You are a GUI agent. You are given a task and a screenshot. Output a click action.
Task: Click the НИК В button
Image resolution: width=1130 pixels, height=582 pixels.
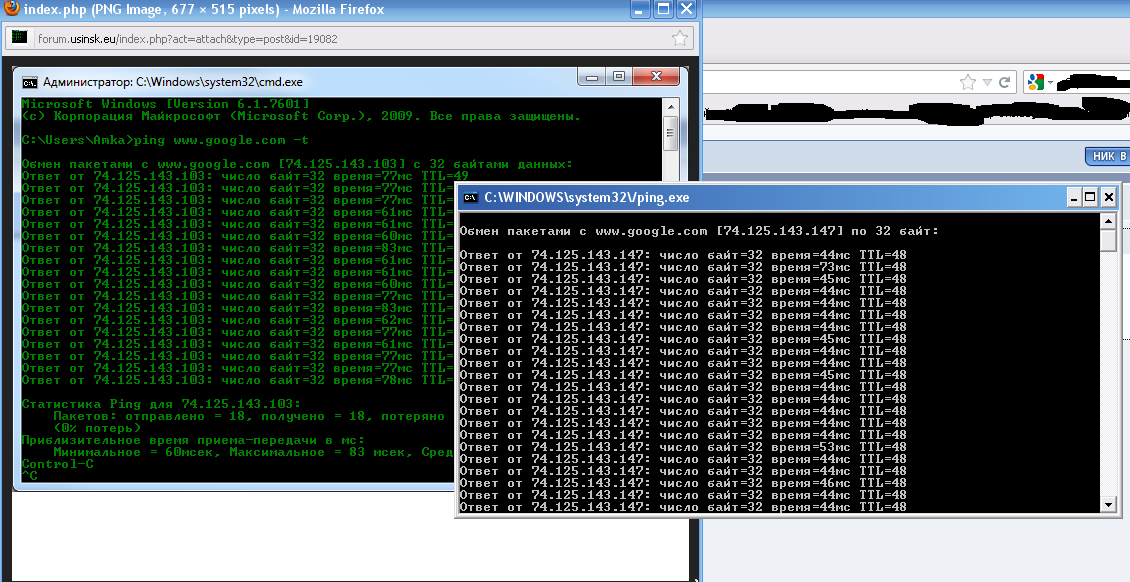click(x=1109, y=156)
